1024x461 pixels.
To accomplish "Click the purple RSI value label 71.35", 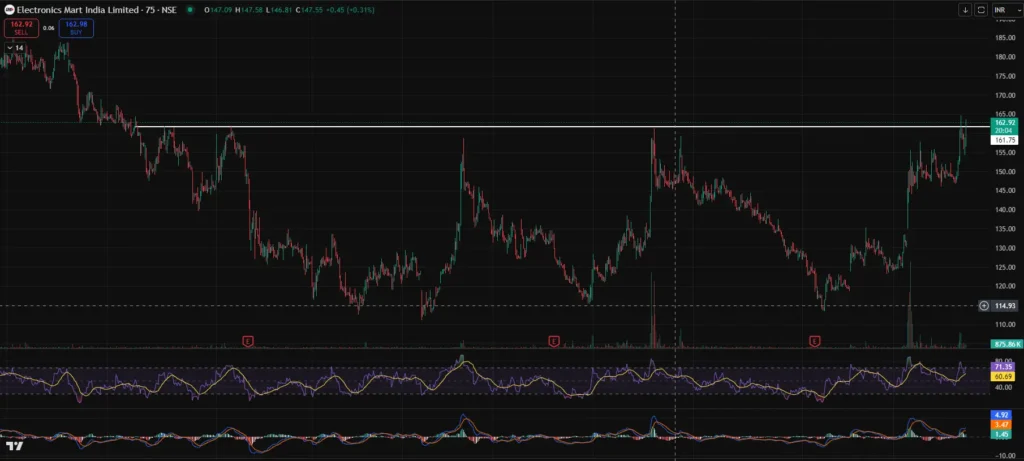I will click(1004, 368).
